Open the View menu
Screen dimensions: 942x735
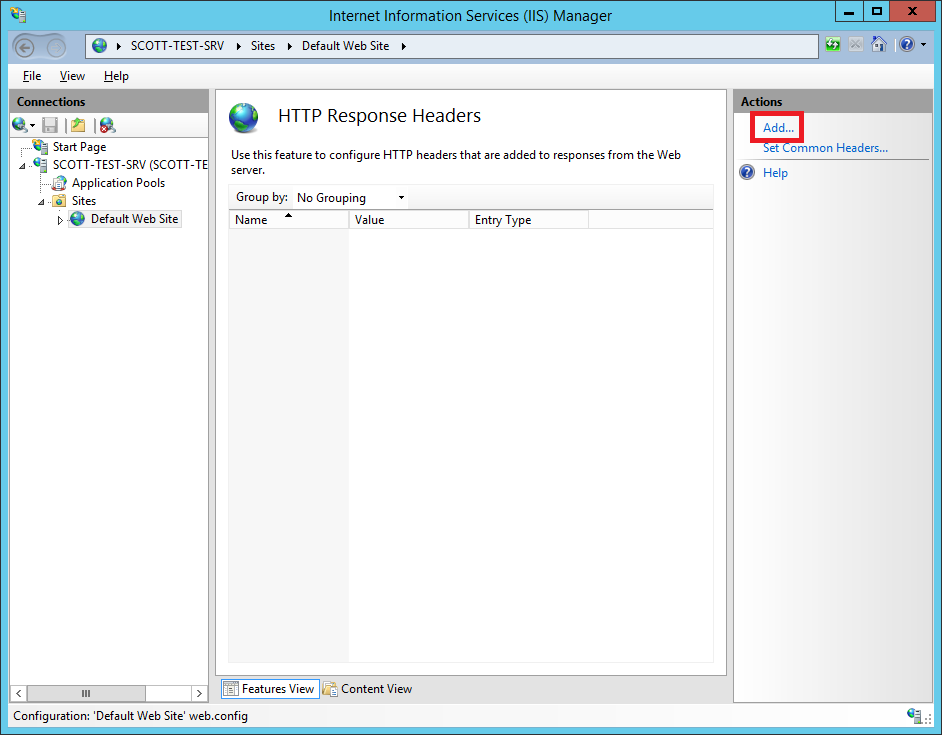pos(72,76)
